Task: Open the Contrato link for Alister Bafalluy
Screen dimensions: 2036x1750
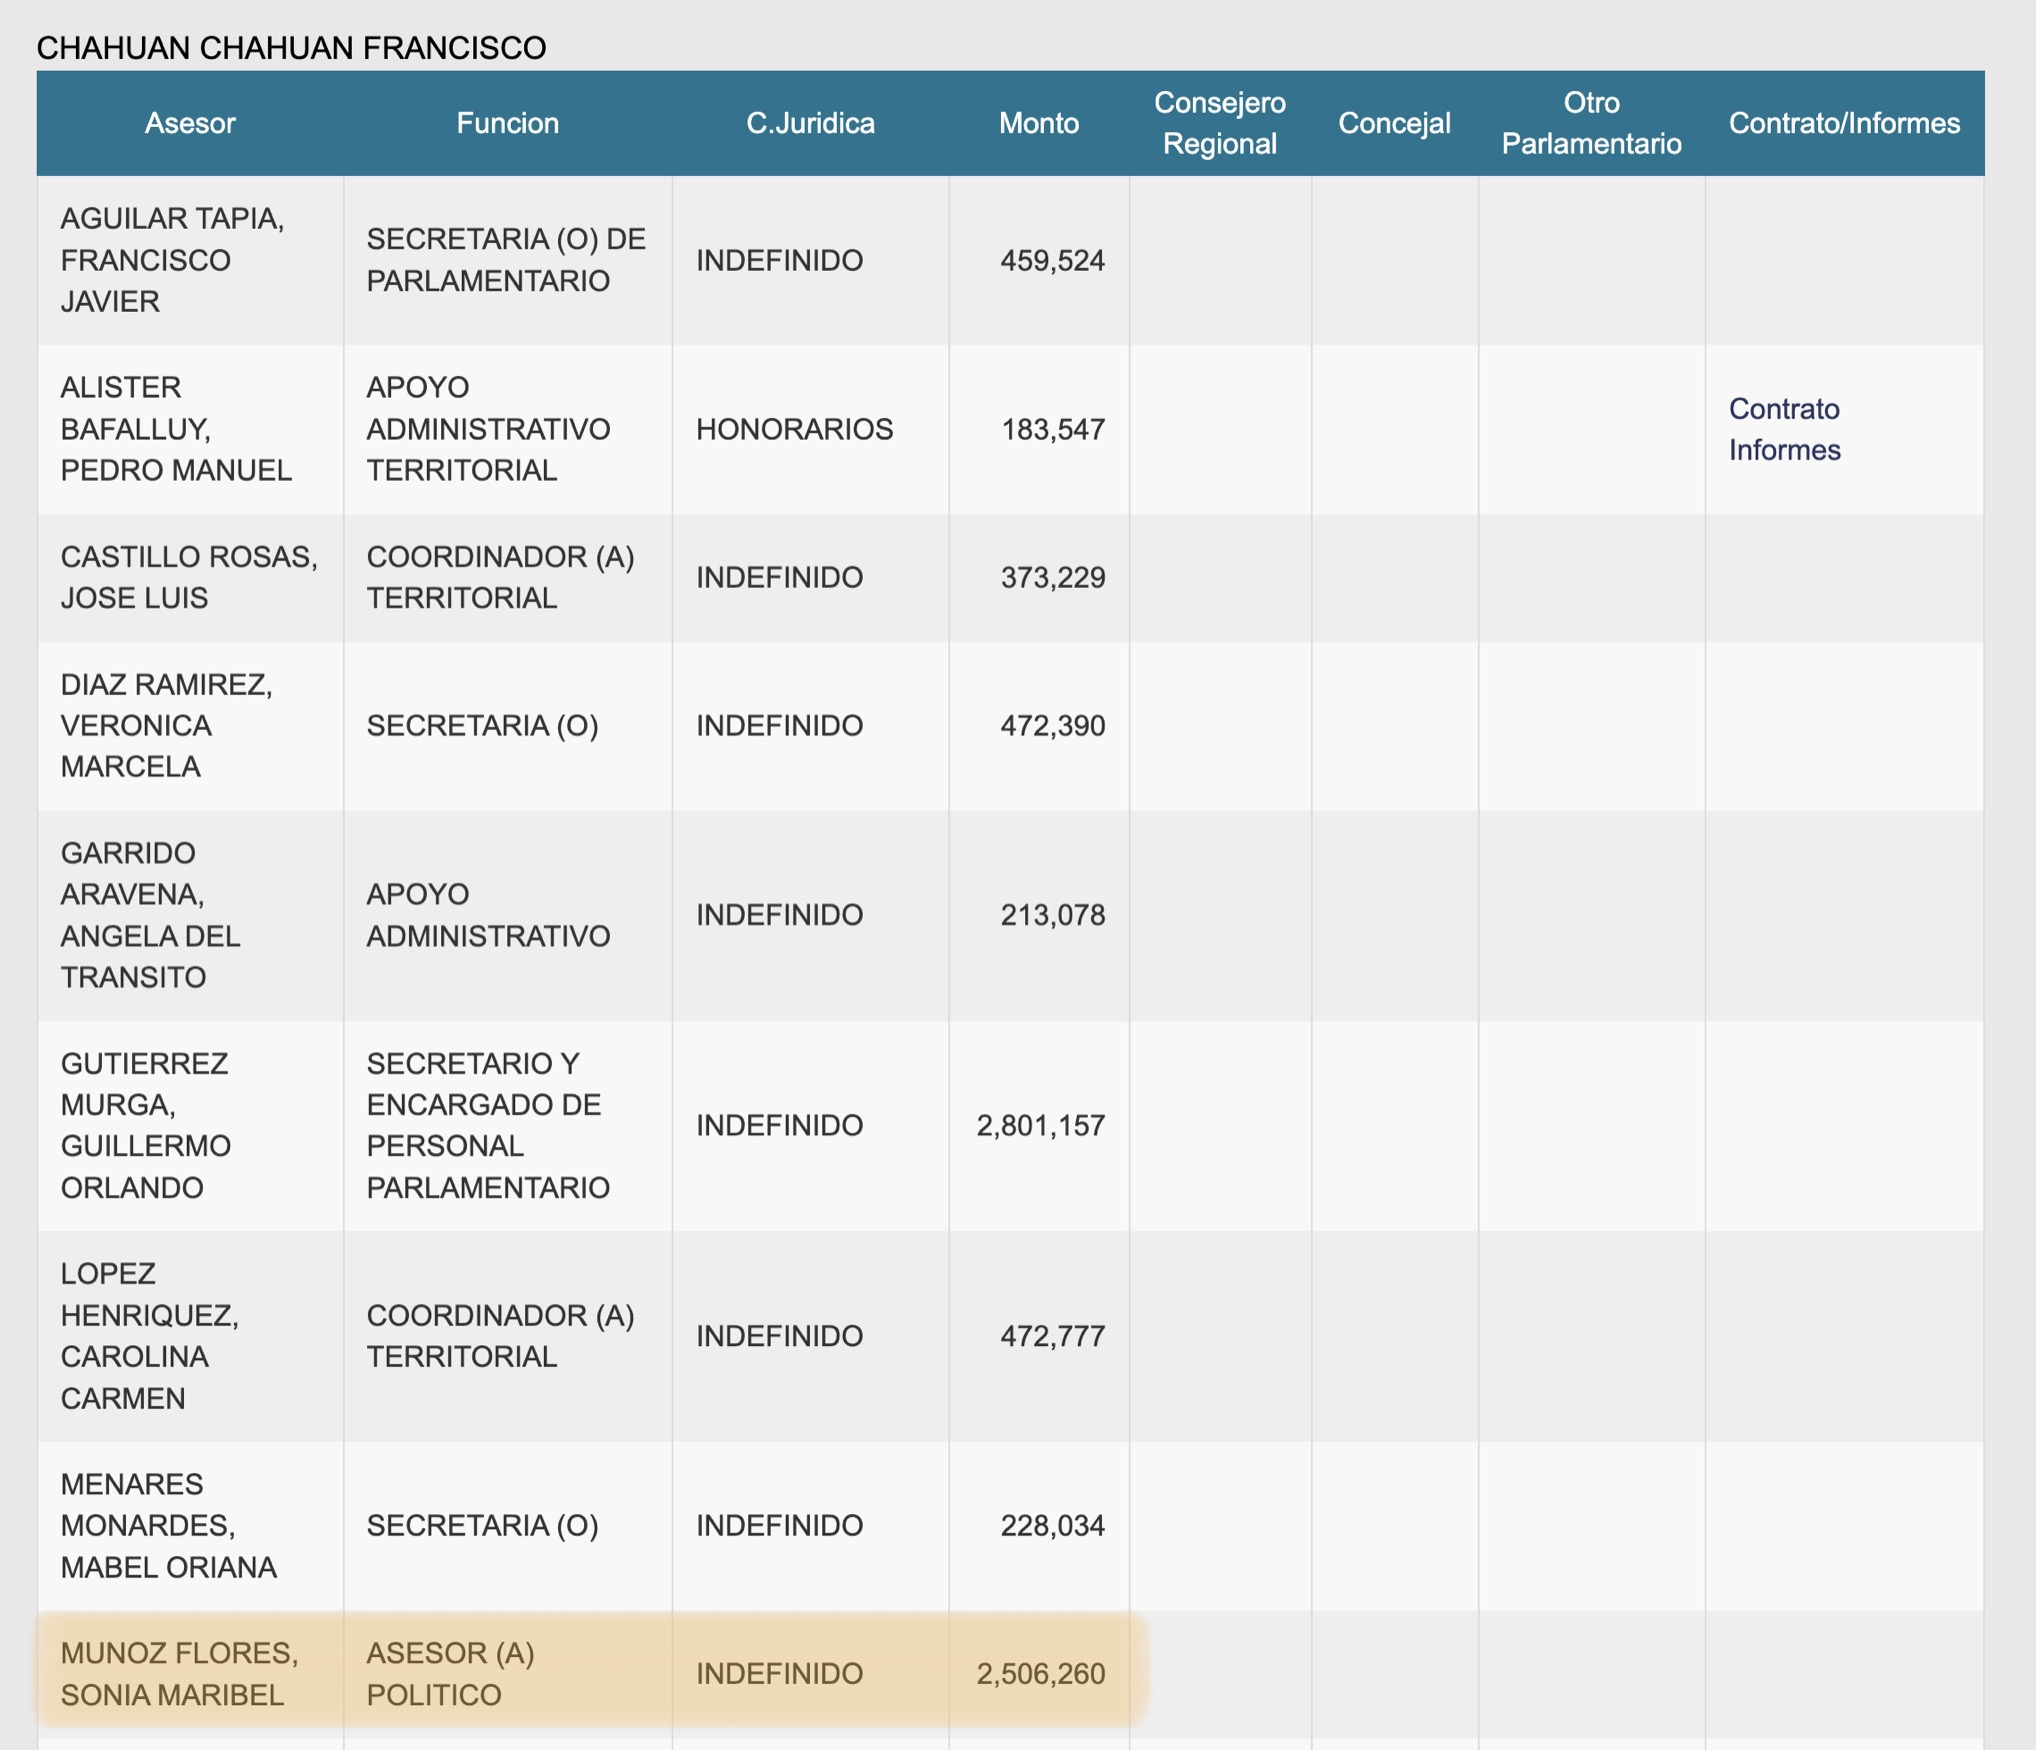Action: 1784,409
